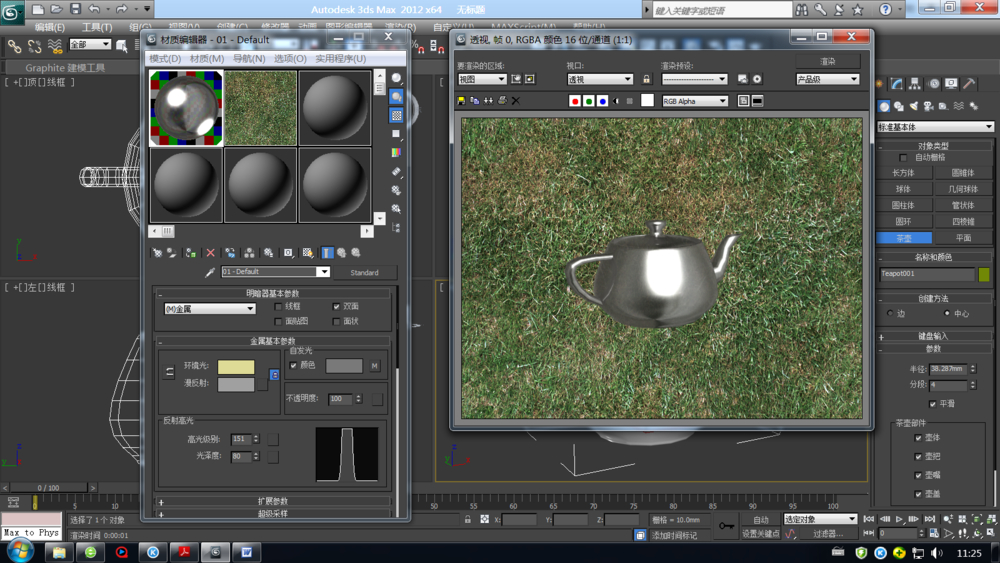Viewport: 1000px width, 563px height.
Task: Click the video color check icon
Action: (x=397, y=153)
